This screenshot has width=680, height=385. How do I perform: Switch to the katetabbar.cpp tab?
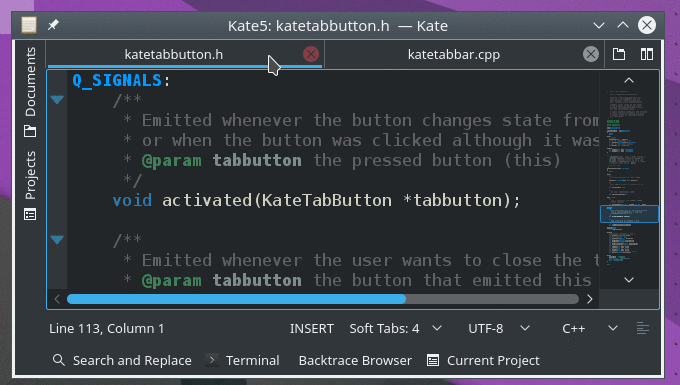(x=454, y=55)
